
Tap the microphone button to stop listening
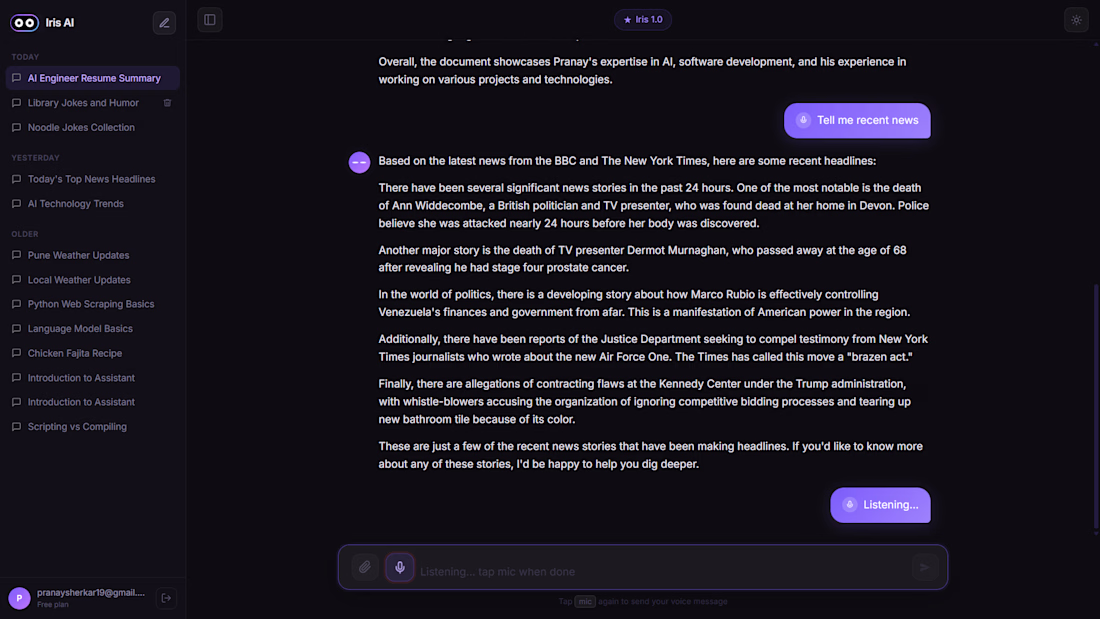tap(400, 567)
